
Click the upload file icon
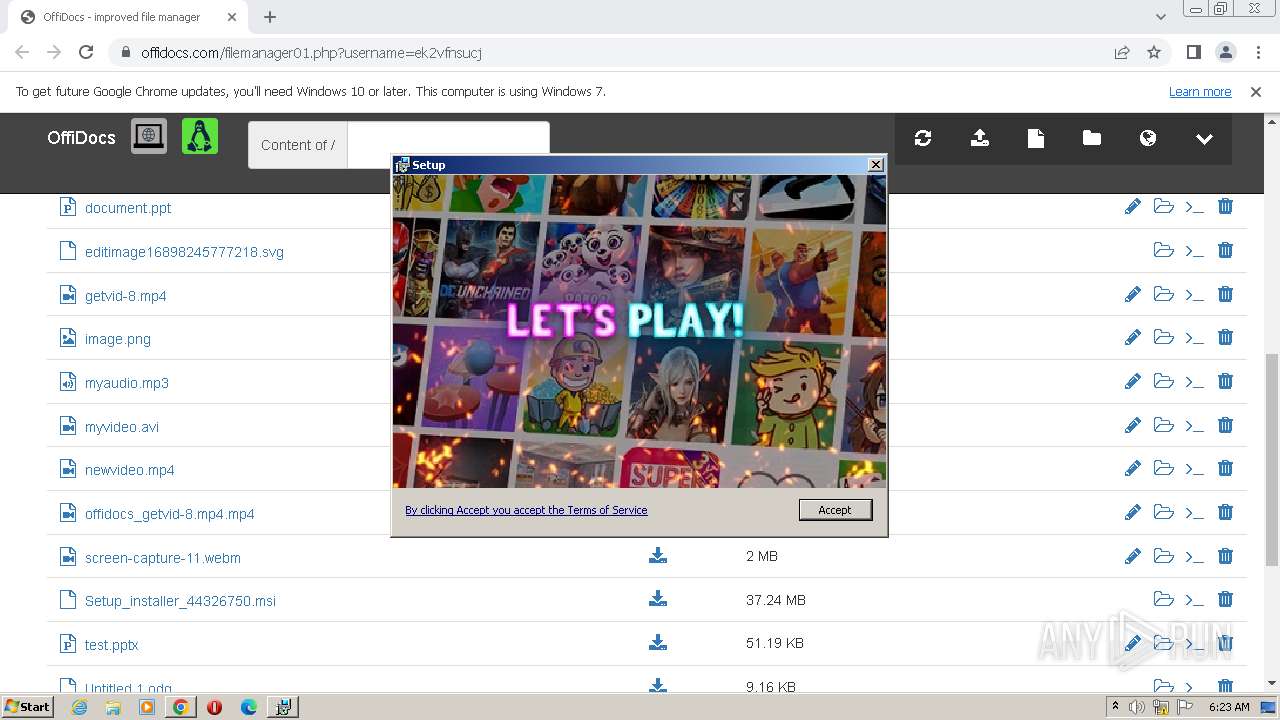(x=980, y=139)
